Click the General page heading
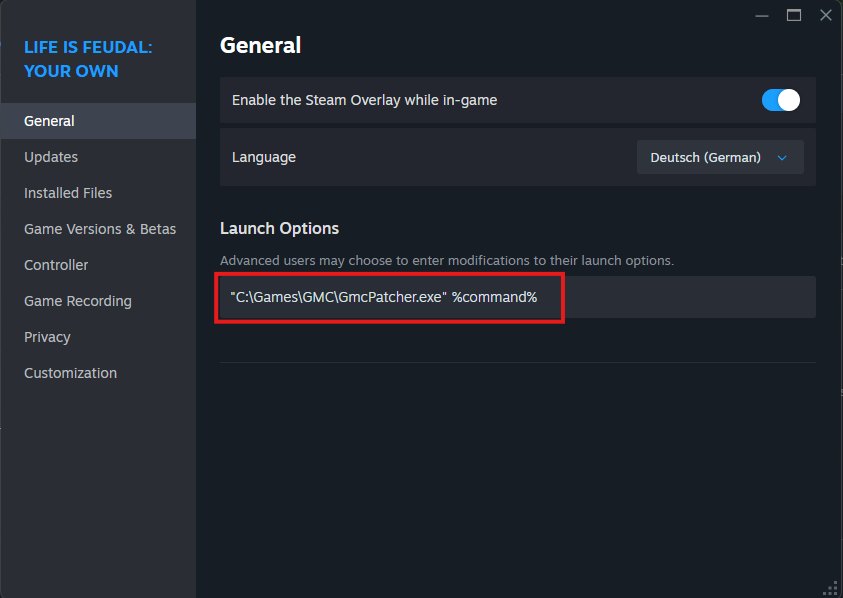The image size is (843, 598). 261,45
